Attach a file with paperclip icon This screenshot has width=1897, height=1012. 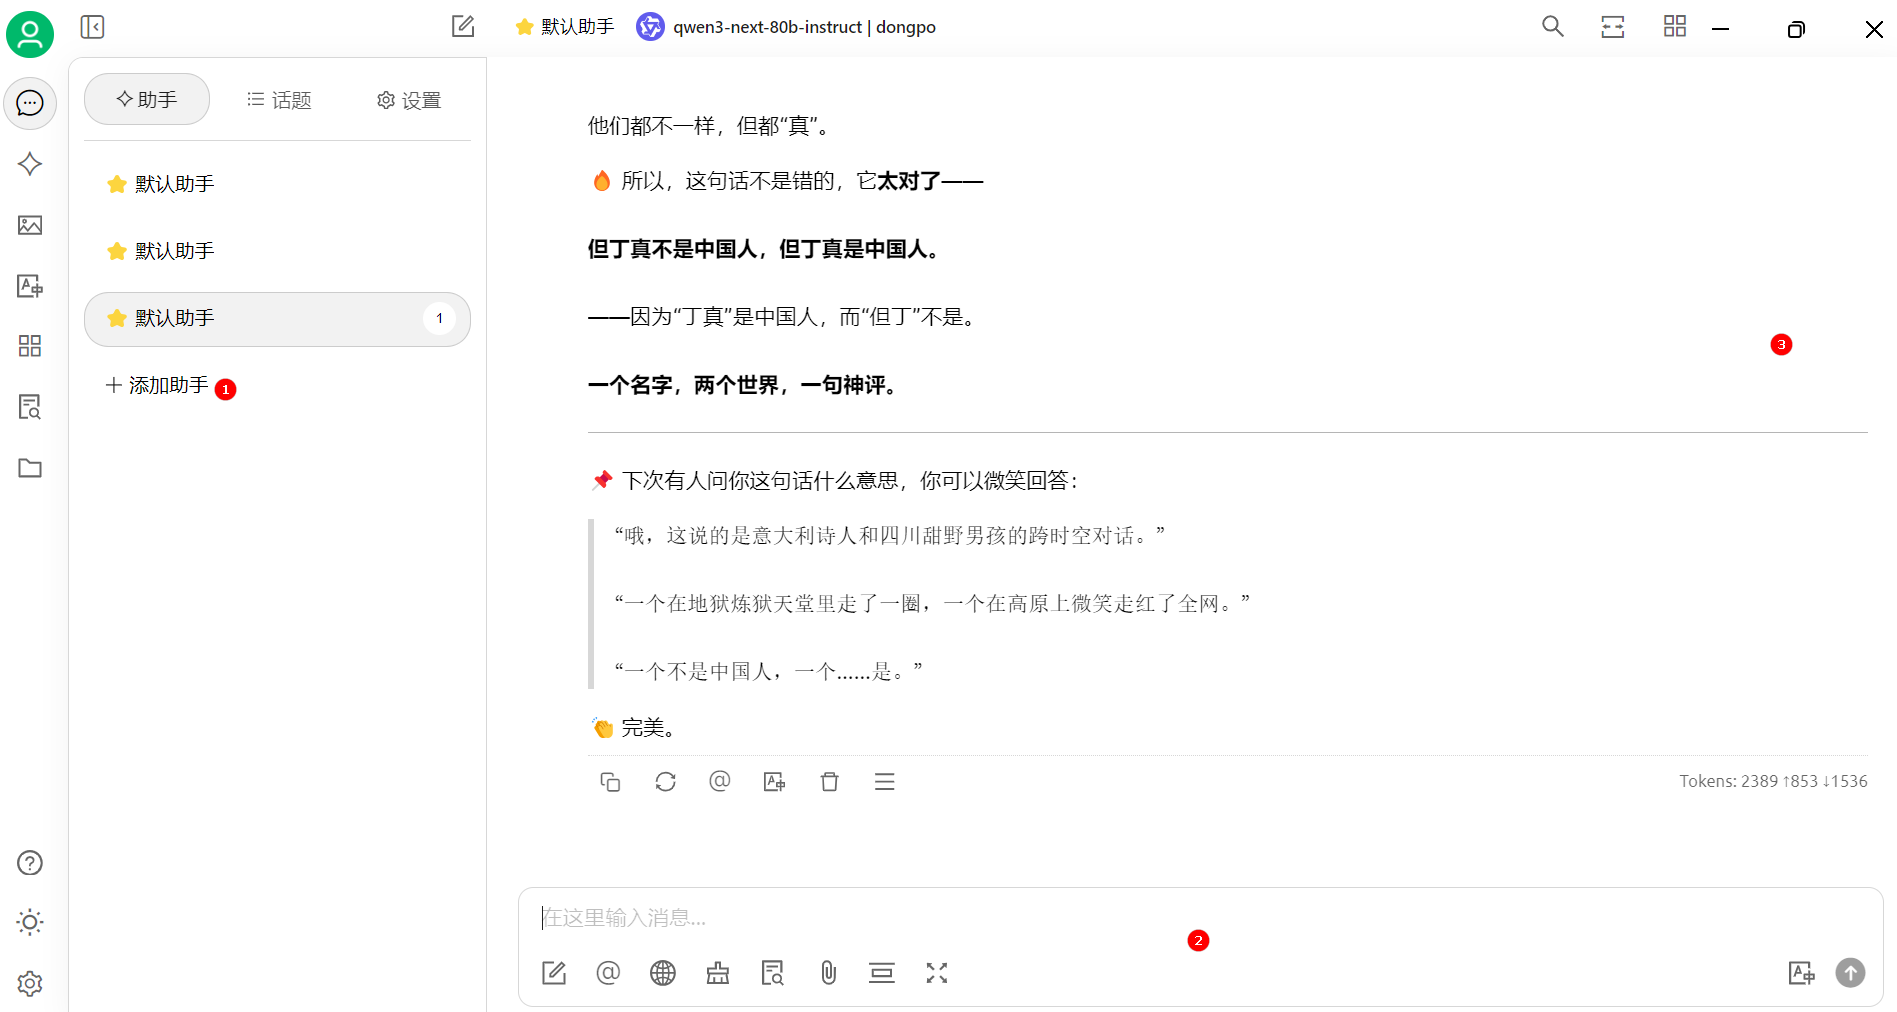click(x=828, y=973)
